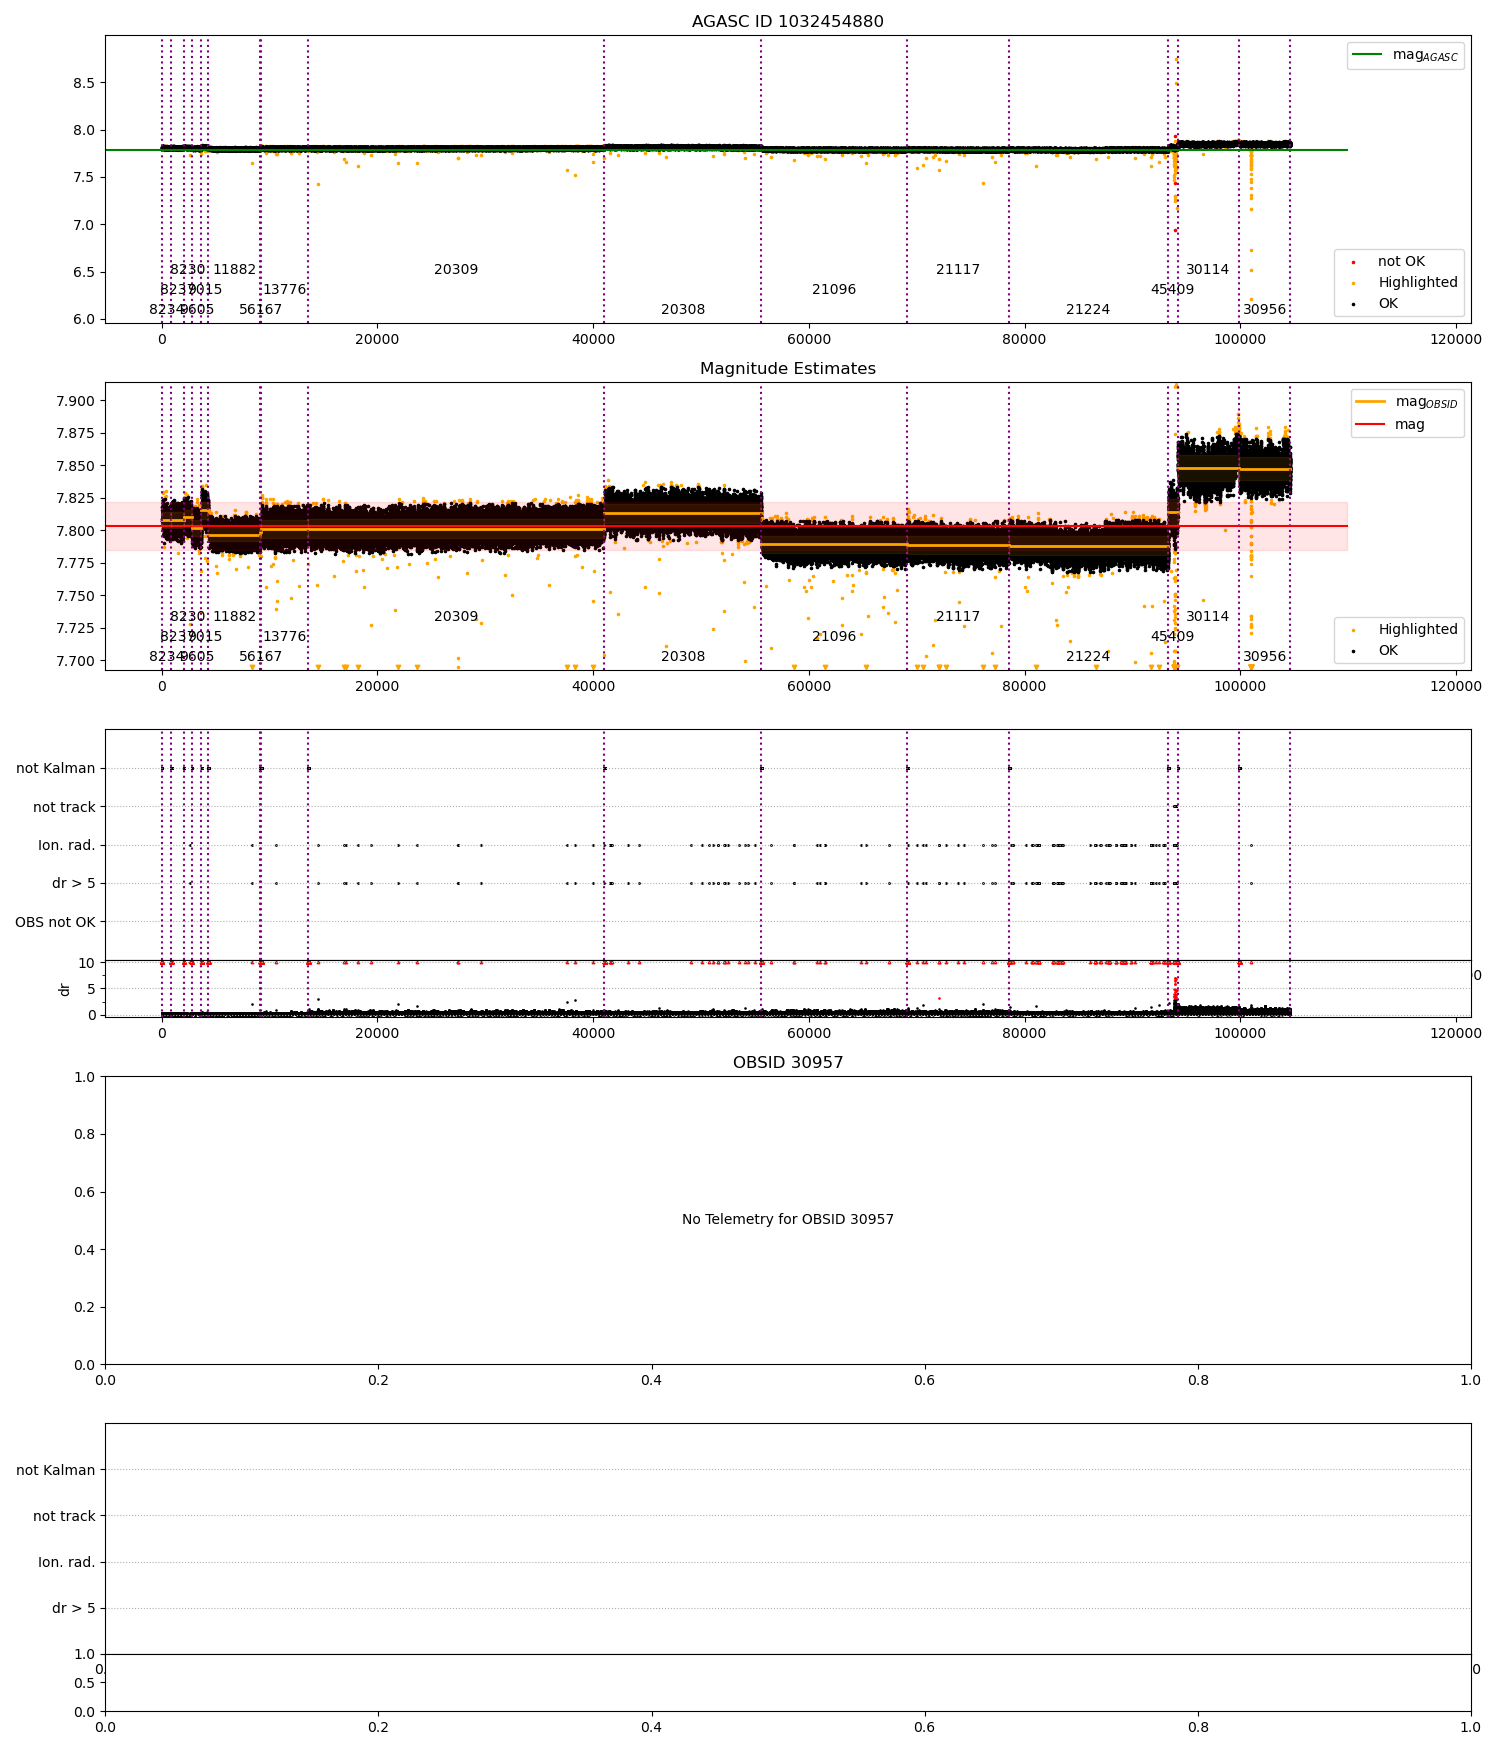Click "not track" label in the bottom plot
1500x1750 pixels.
[x=64, y=1517]
